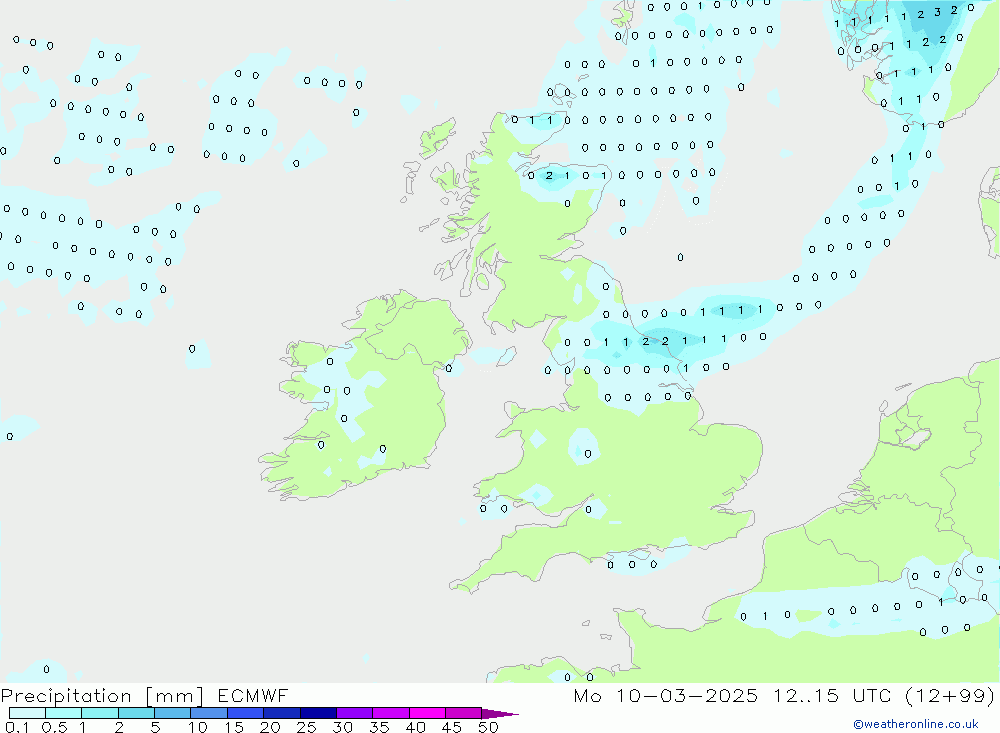
Task: Click the "0.5" legend scale value
Action: (x=54, y=727)
